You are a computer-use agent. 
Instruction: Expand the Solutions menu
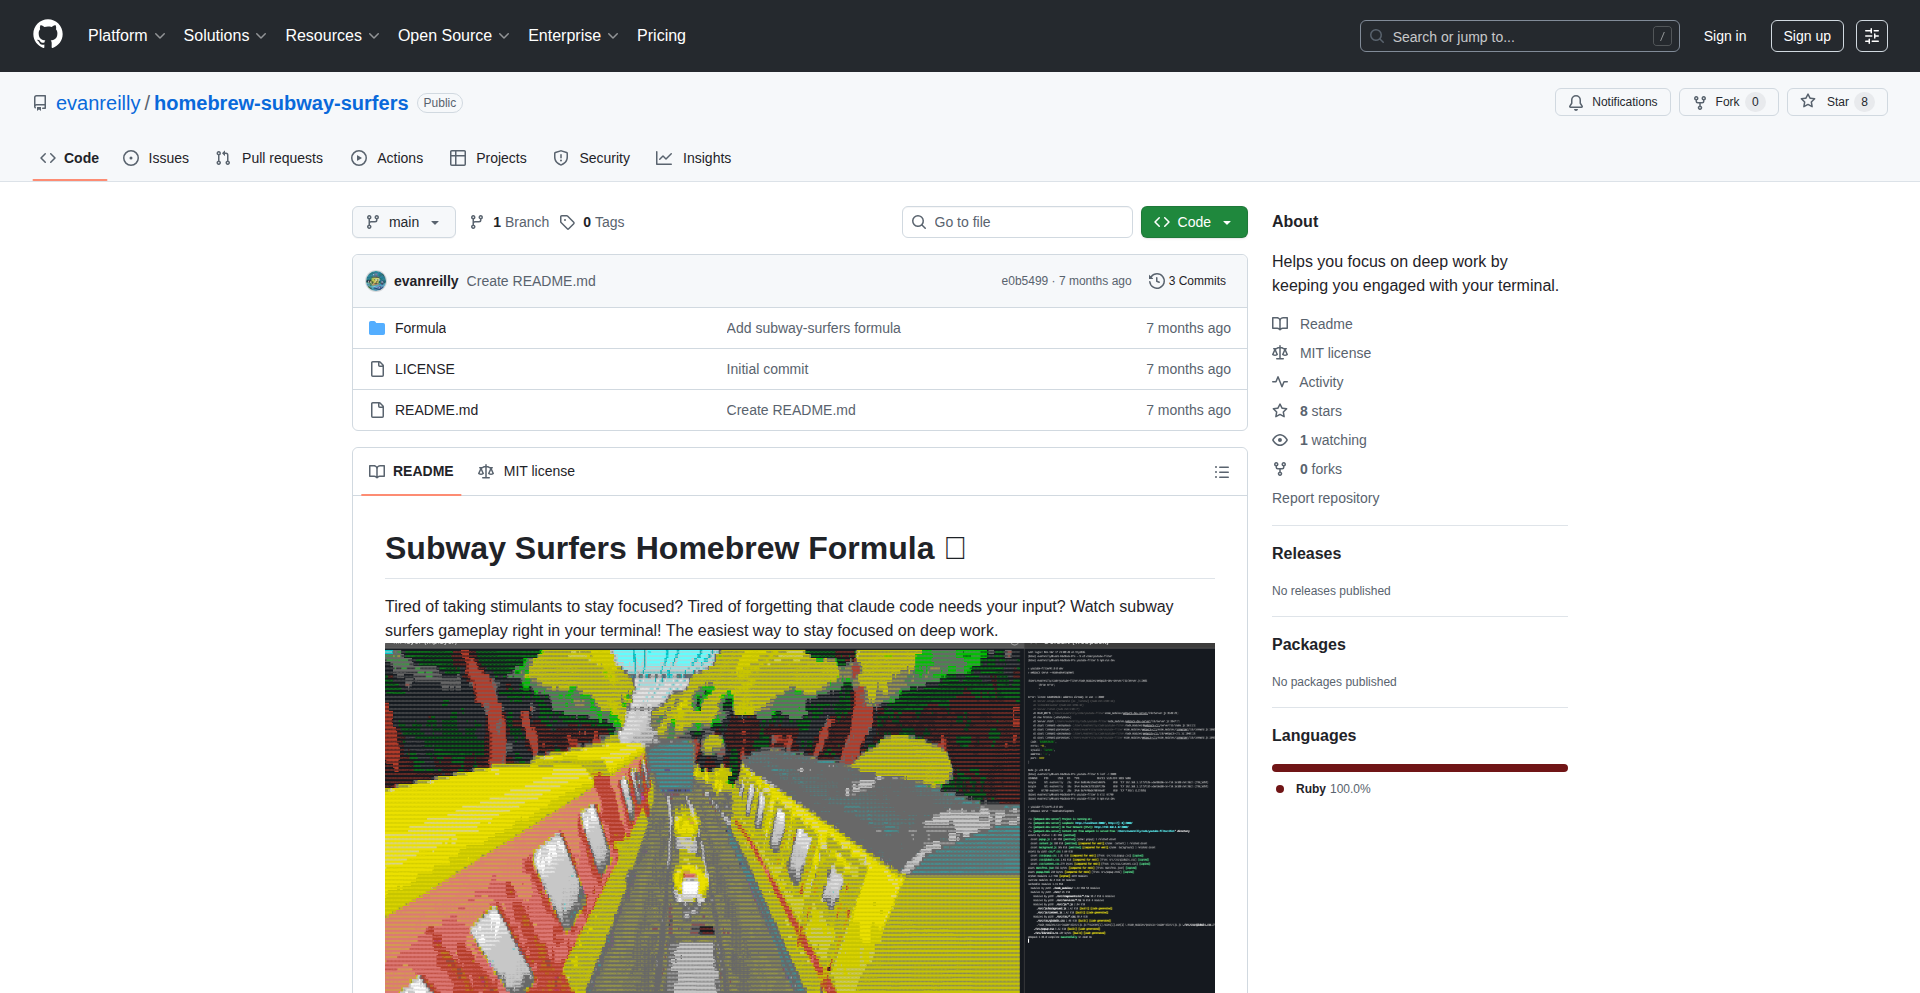click(225, 35)
